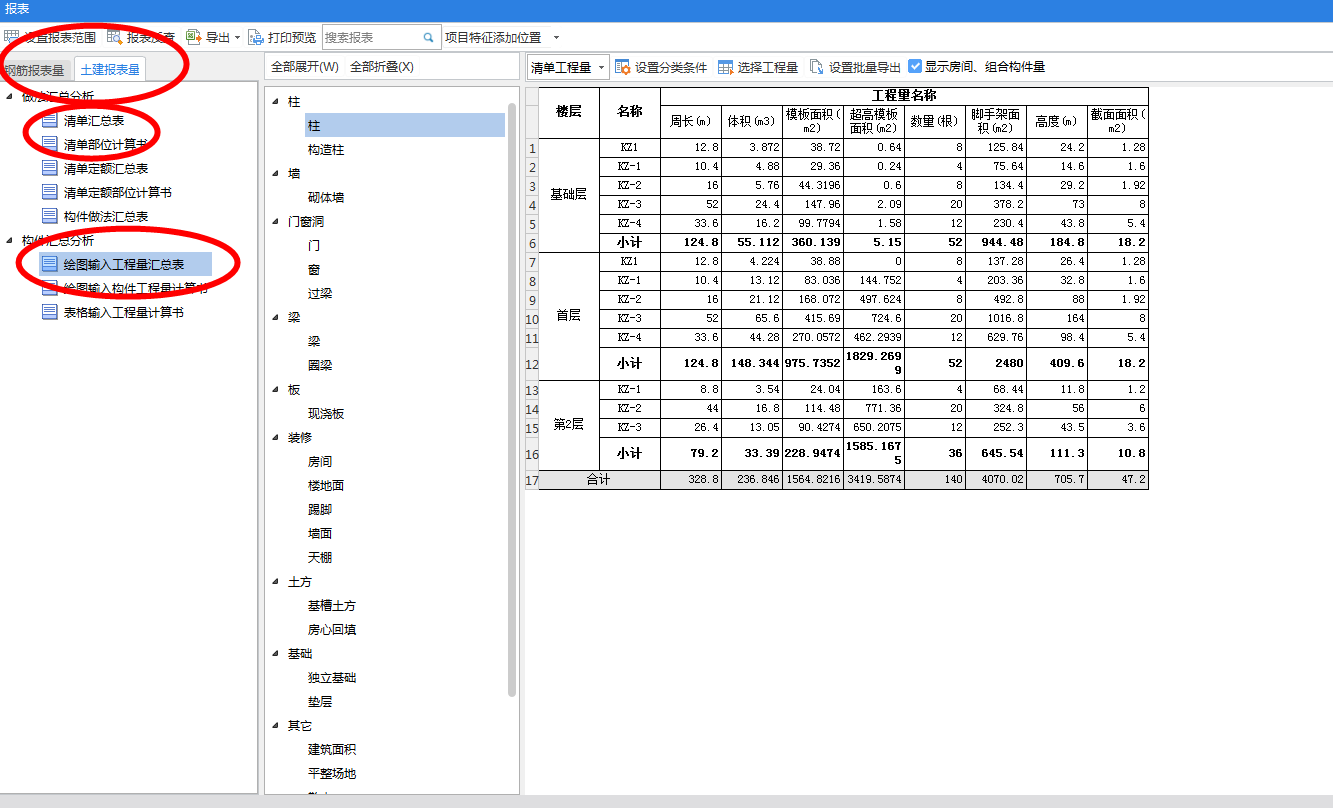Click 全部展开(W) button

305,67
